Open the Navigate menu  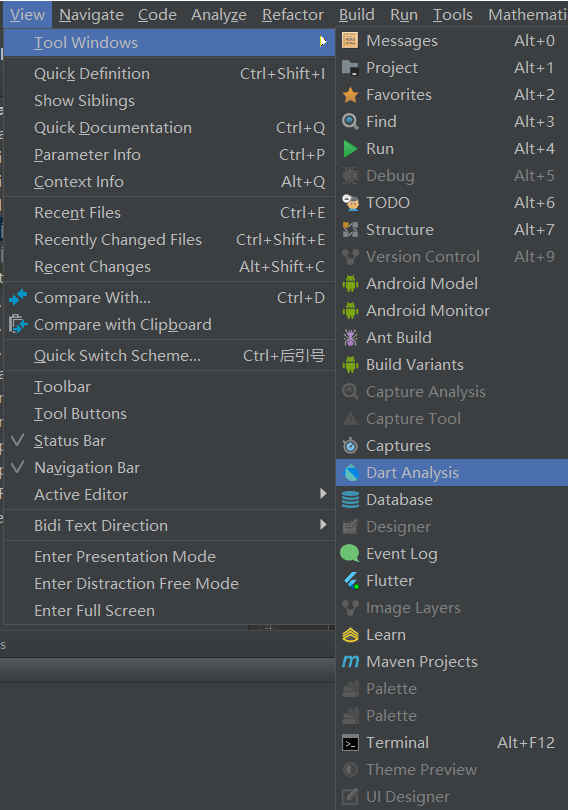coord(91,14)
